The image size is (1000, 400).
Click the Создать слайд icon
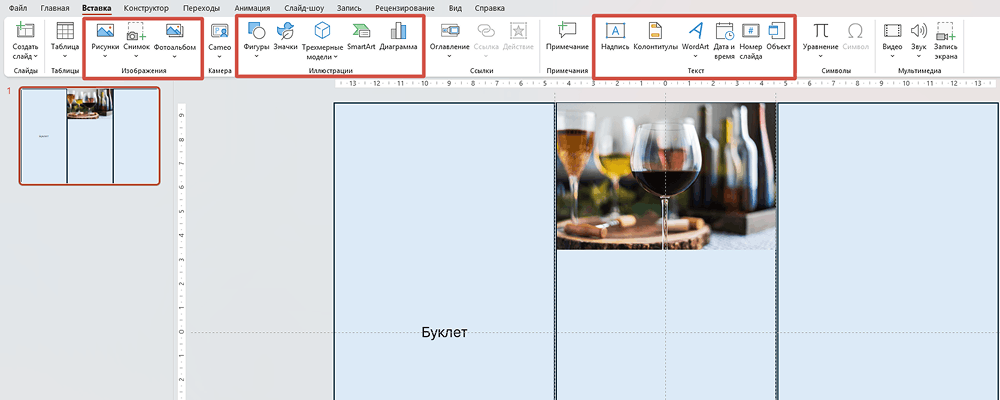[26, 30]
